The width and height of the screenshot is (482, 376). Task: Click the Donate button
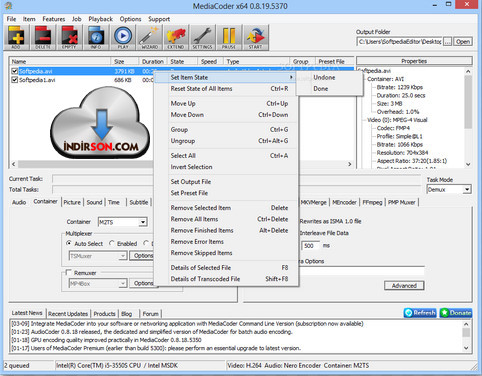coord(456,313)
